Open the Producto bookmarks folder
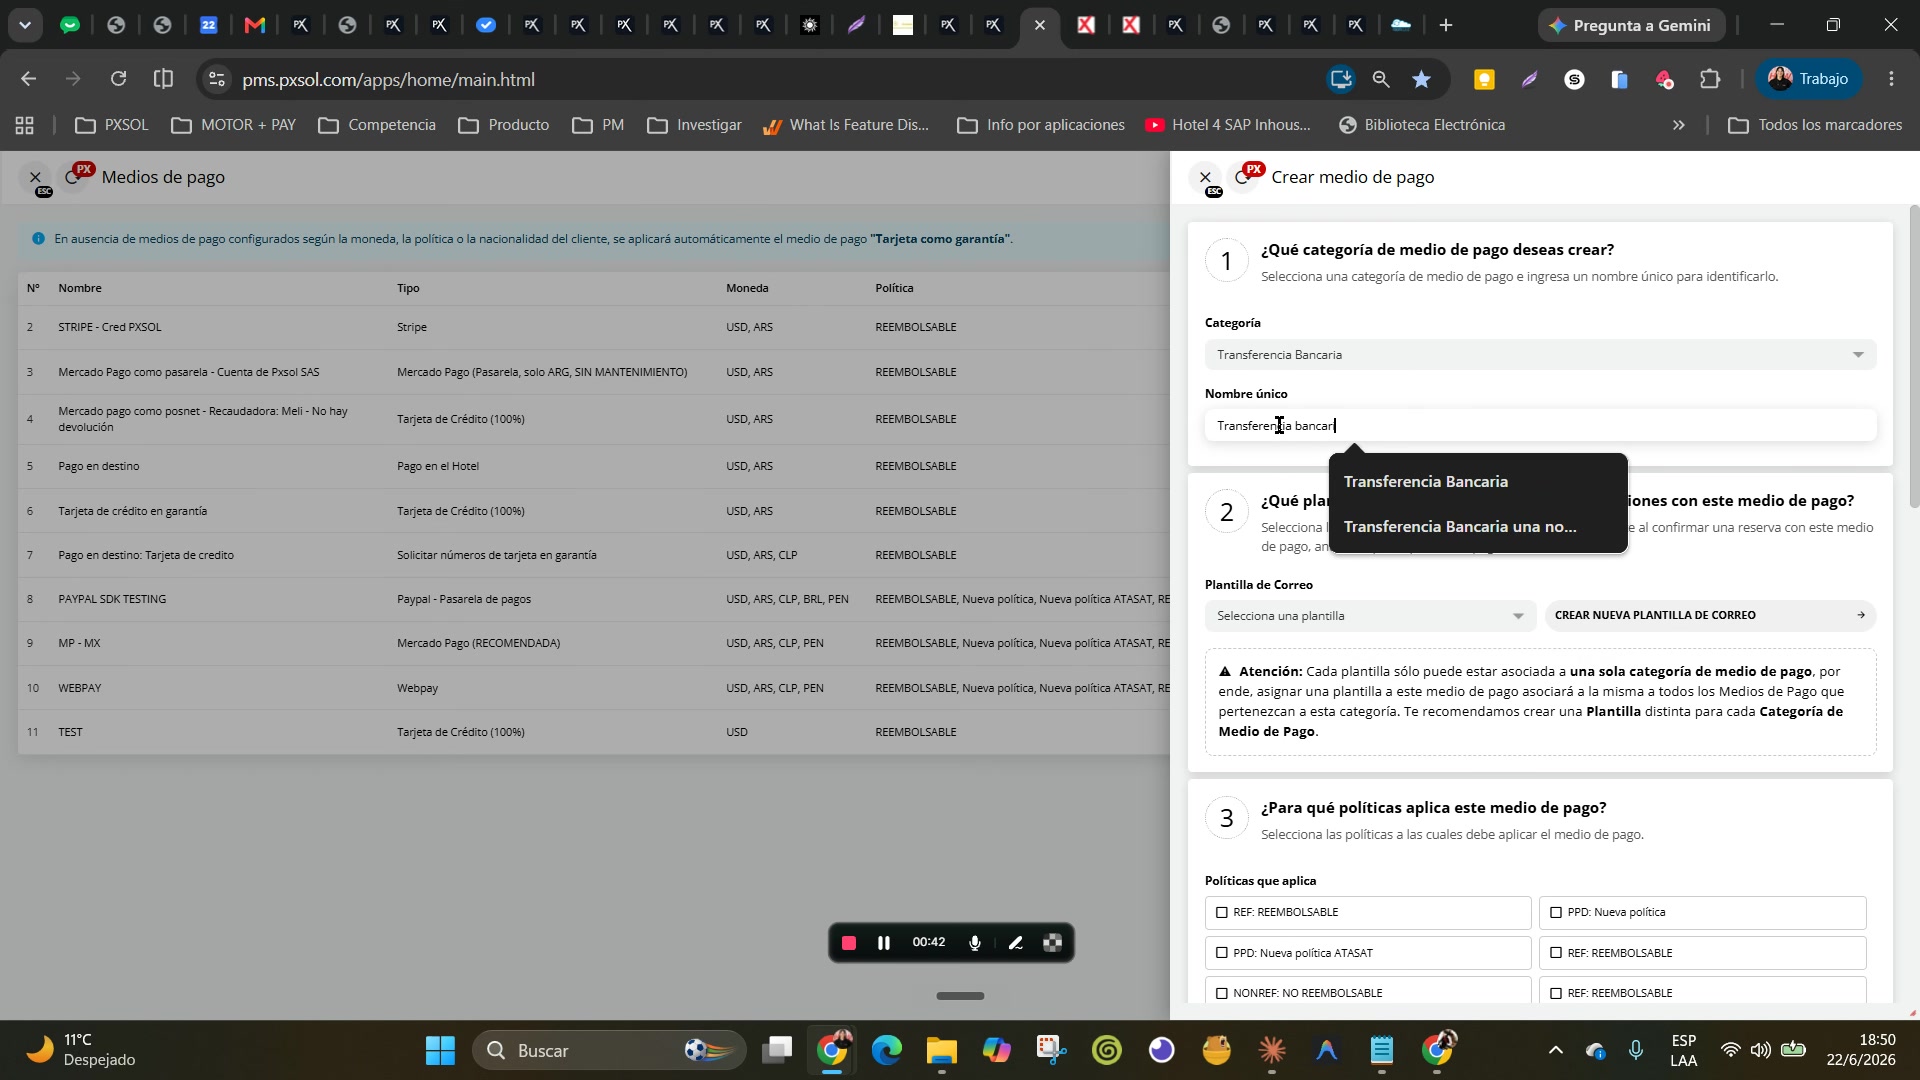 tap(504, 125)
